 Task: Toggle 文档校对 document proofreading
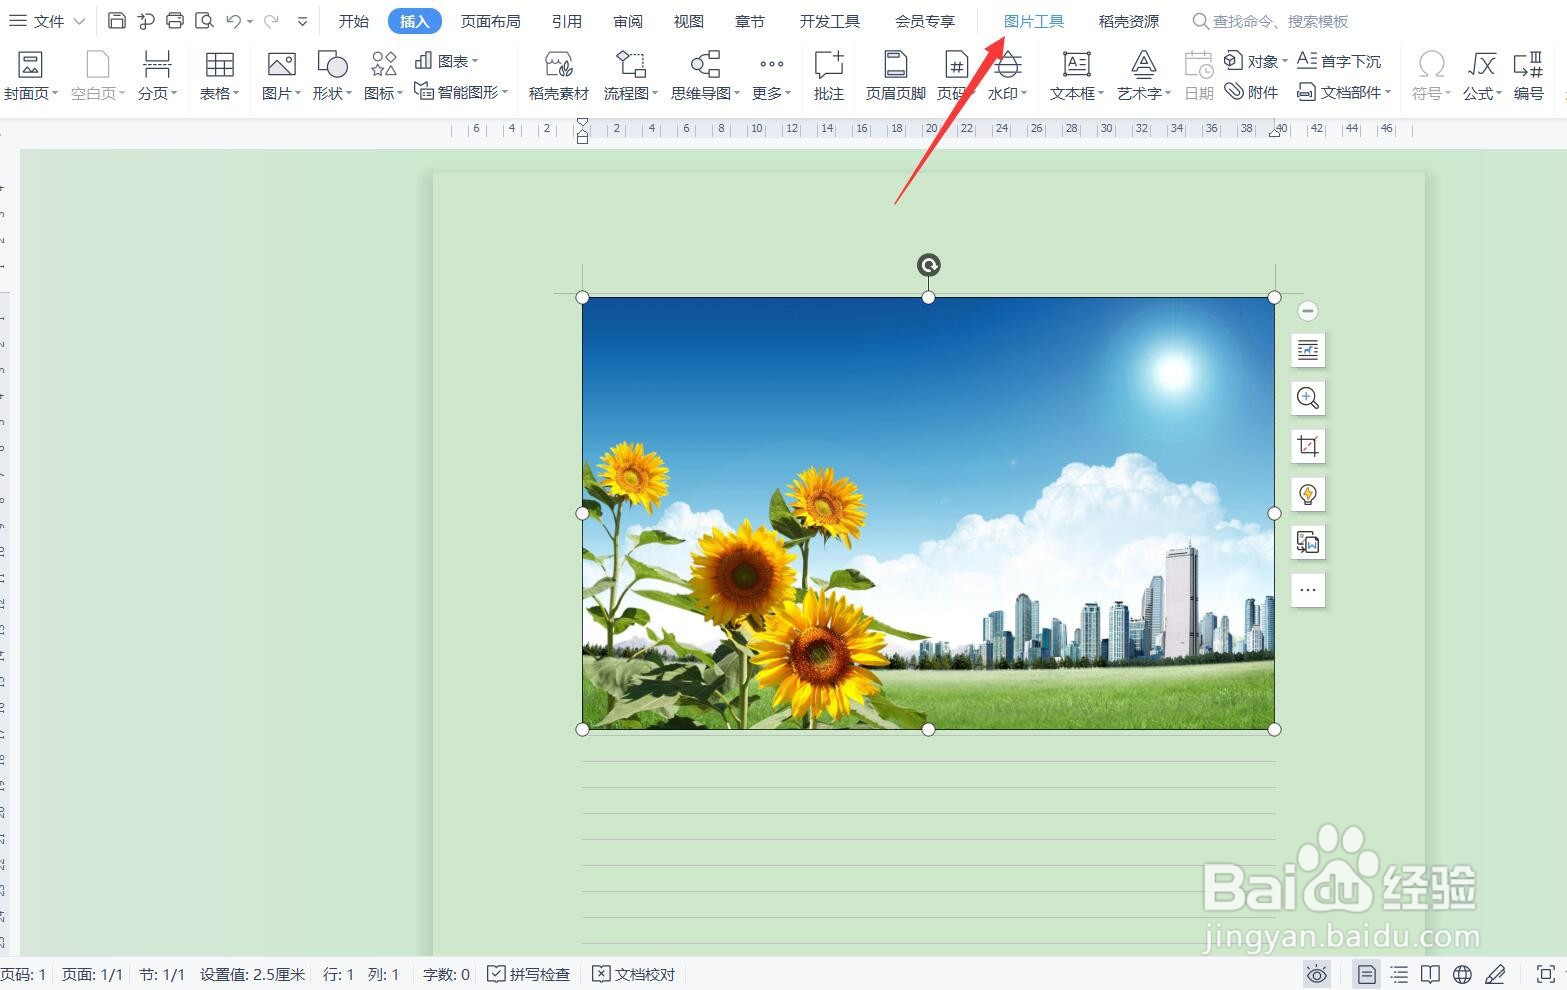(634, 974)
